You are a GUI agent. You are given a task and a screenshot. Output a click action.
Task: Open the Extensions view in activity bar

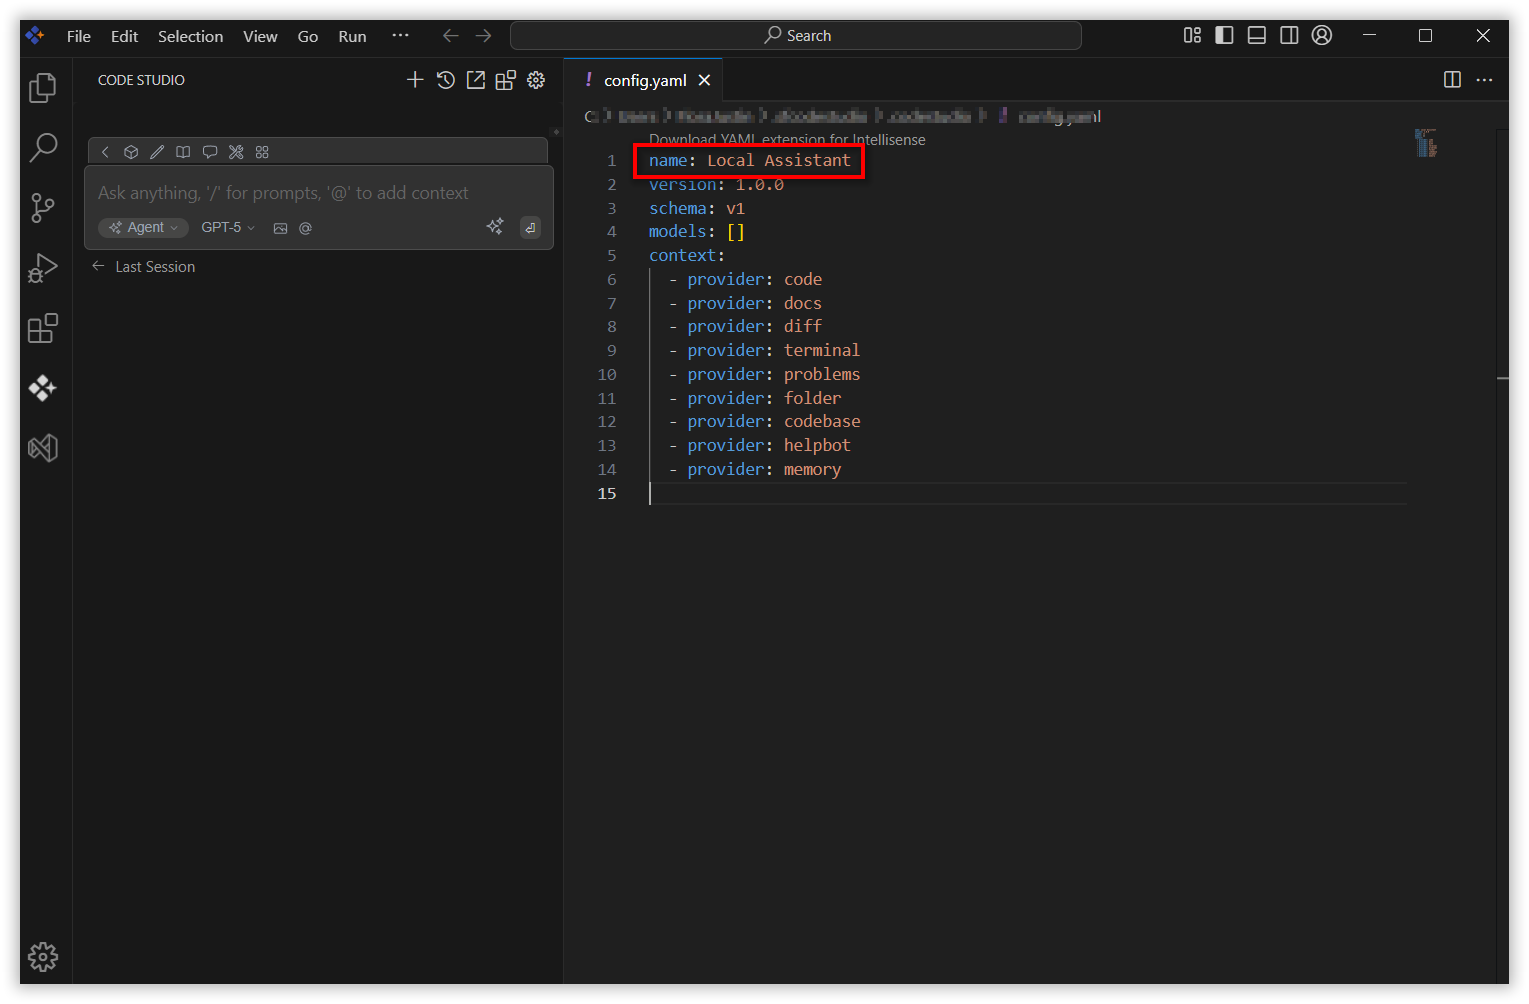(x=42, y=328)
